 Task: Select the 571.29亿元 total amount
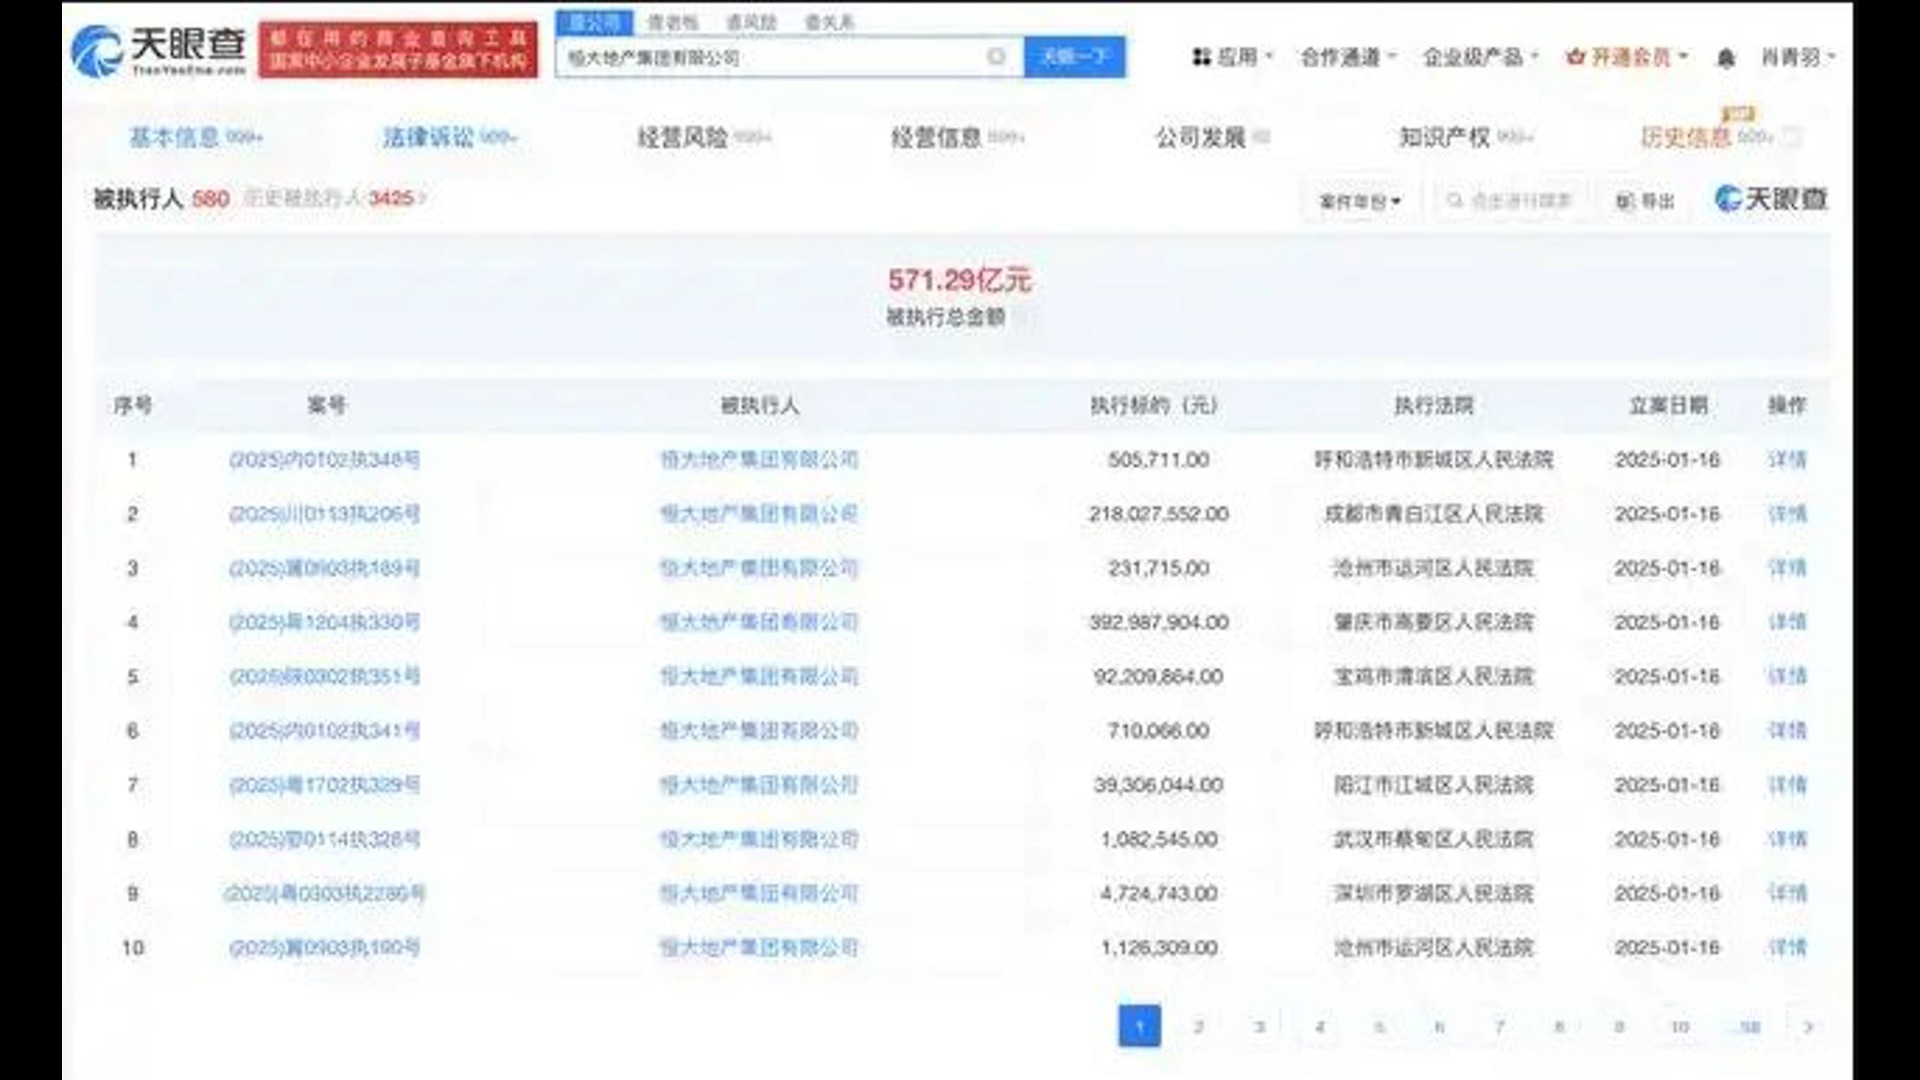click(x=959, y=280)
